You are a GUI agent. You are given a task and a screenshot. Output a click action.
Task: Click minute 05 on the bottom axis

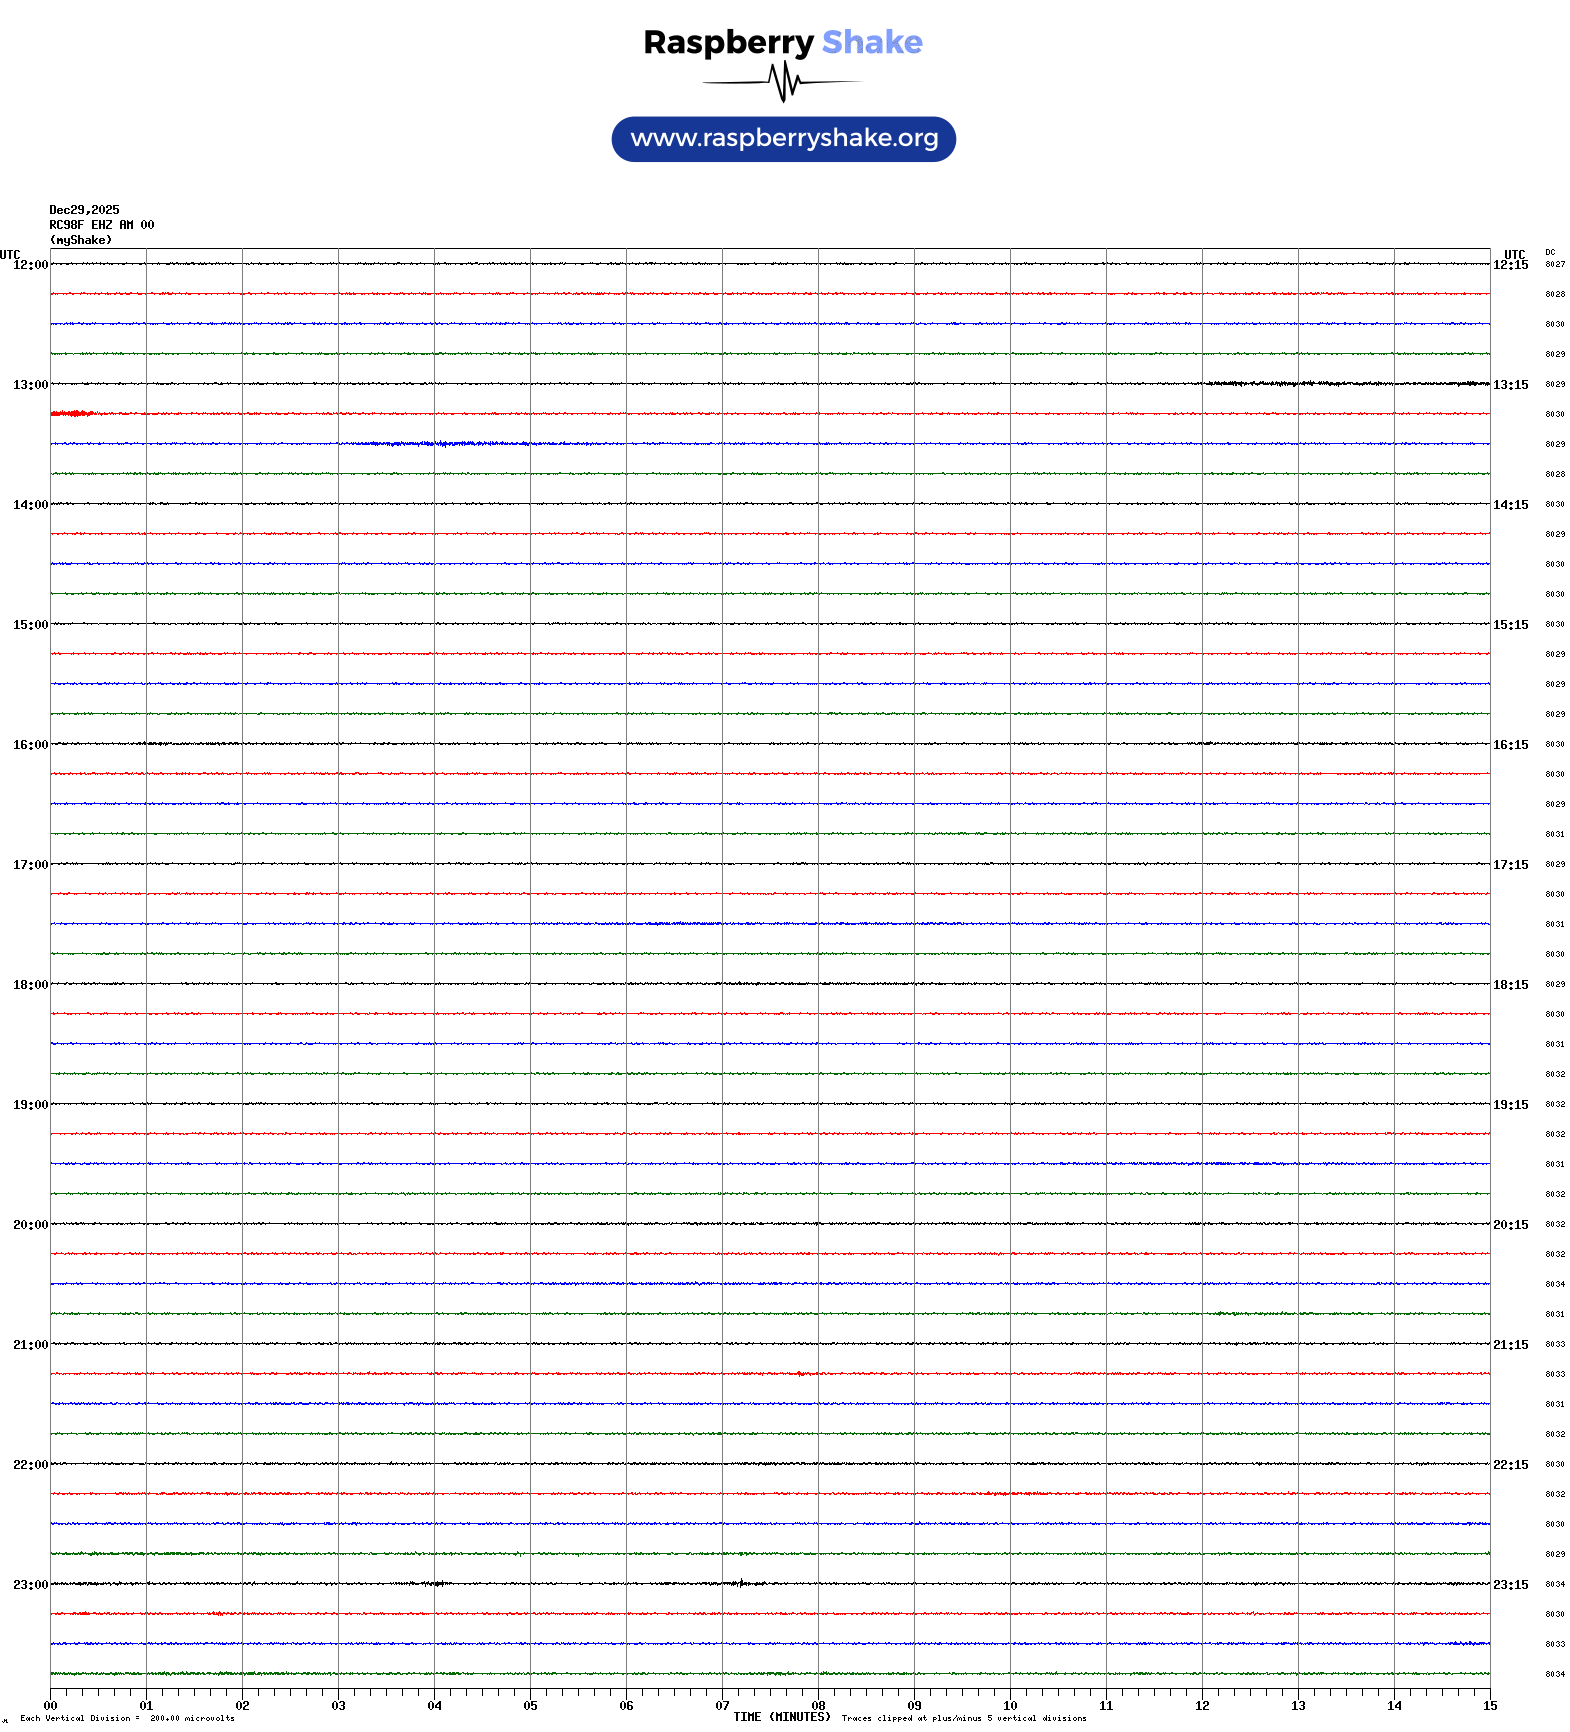(530, 1706)
